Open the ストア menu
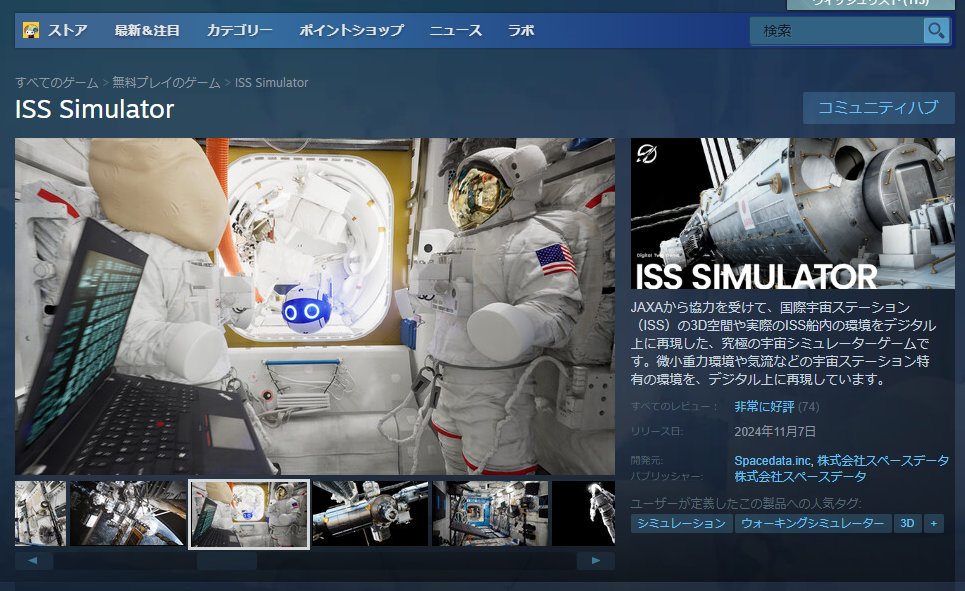Screen dimensions: 965x591 [68, 30]
